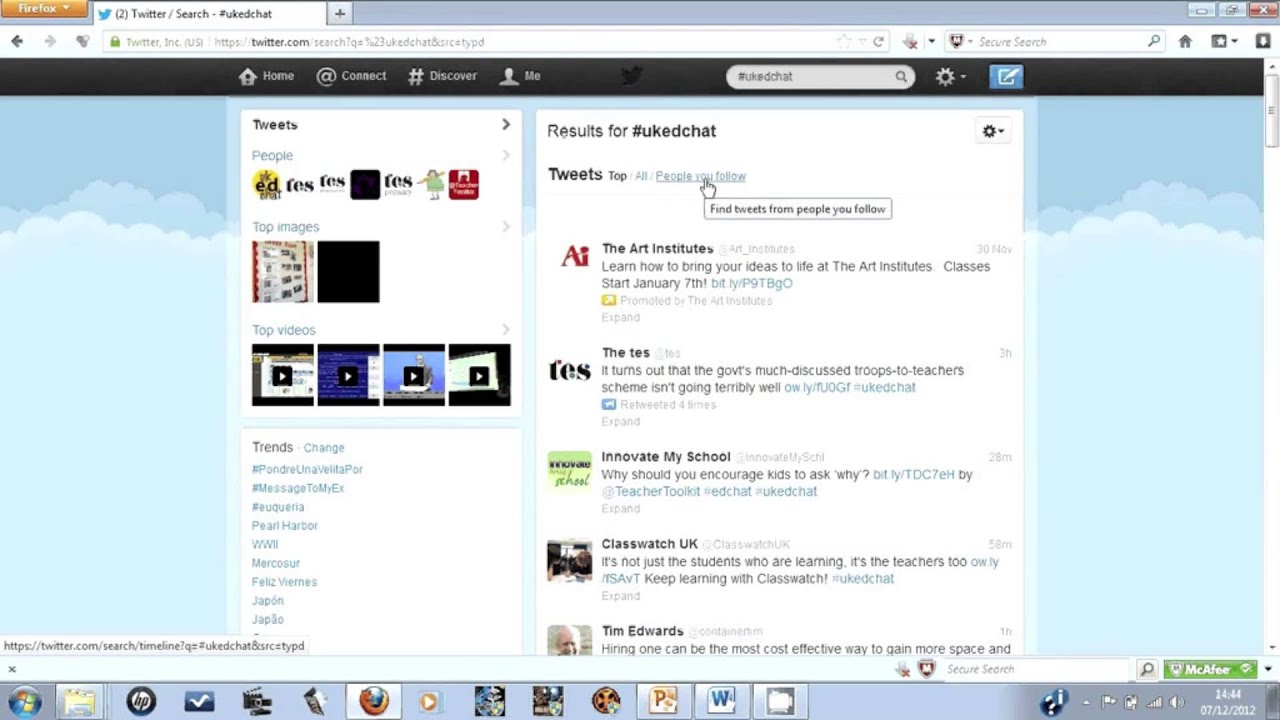Image resolution: width=1280 pixels, height=720 pixels.
Task: Open the black top image thumbnail
Action: pyautogui.click(x=348, y=272)
